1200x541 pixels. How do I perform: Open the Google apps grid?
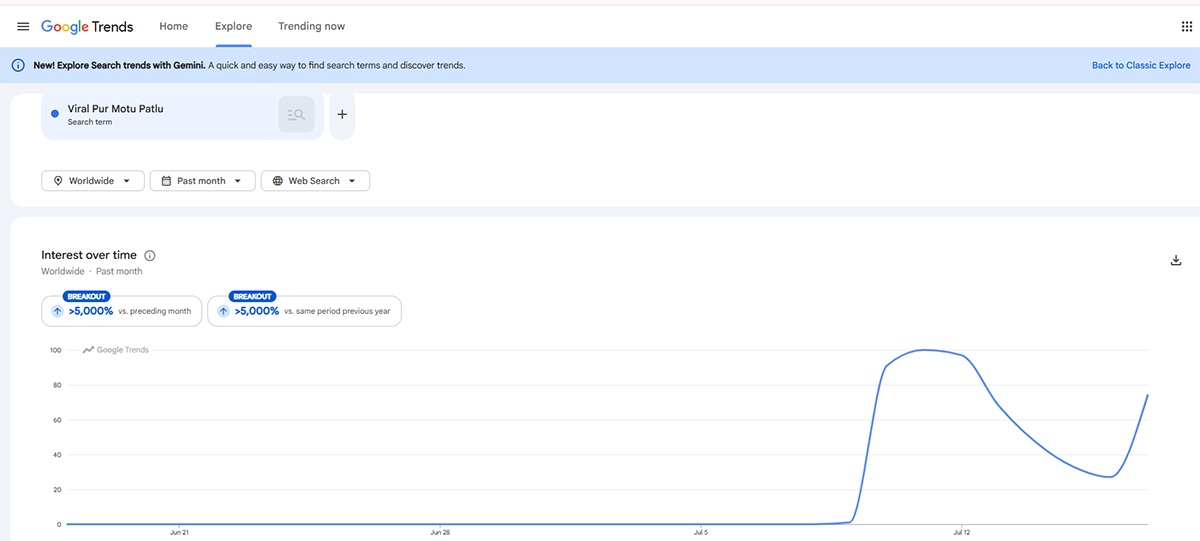coord(1187,27)
